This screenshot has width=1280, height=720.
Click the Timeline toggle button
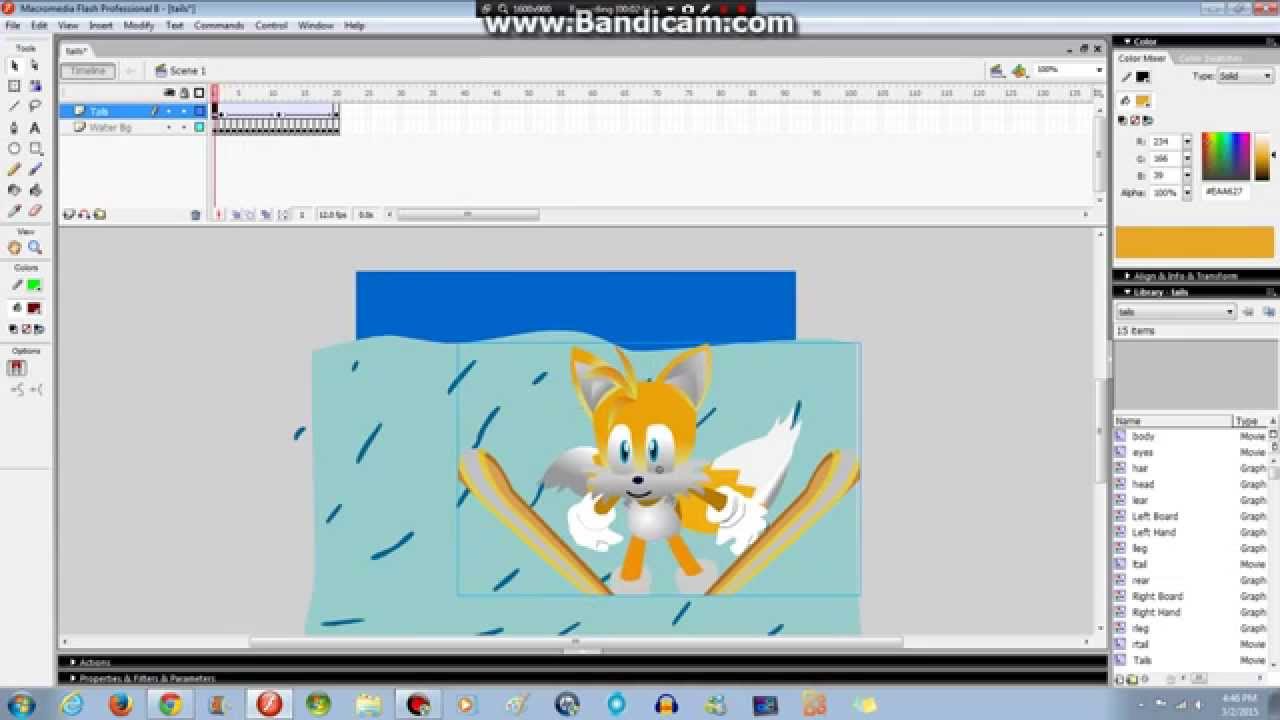pos(88,71)
